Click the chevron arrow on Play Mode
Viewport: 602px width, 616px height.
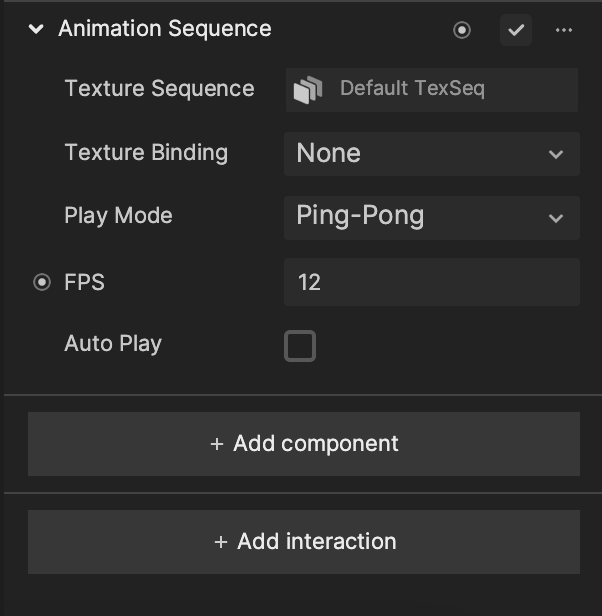(x=556, y=218)
